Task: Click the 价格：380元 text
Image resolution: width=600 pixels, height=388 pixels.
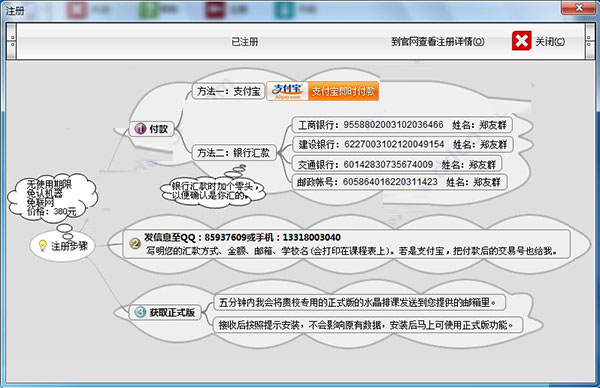Action: click(52, 211)
